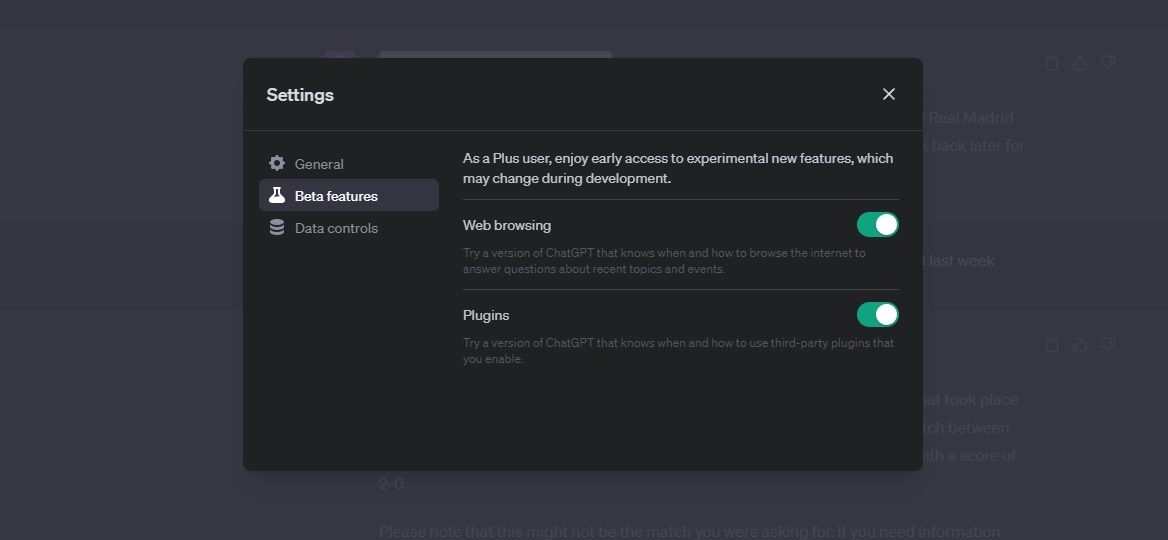Switch to the Data controls tab
1168x540 pixels.
point(336,228)
